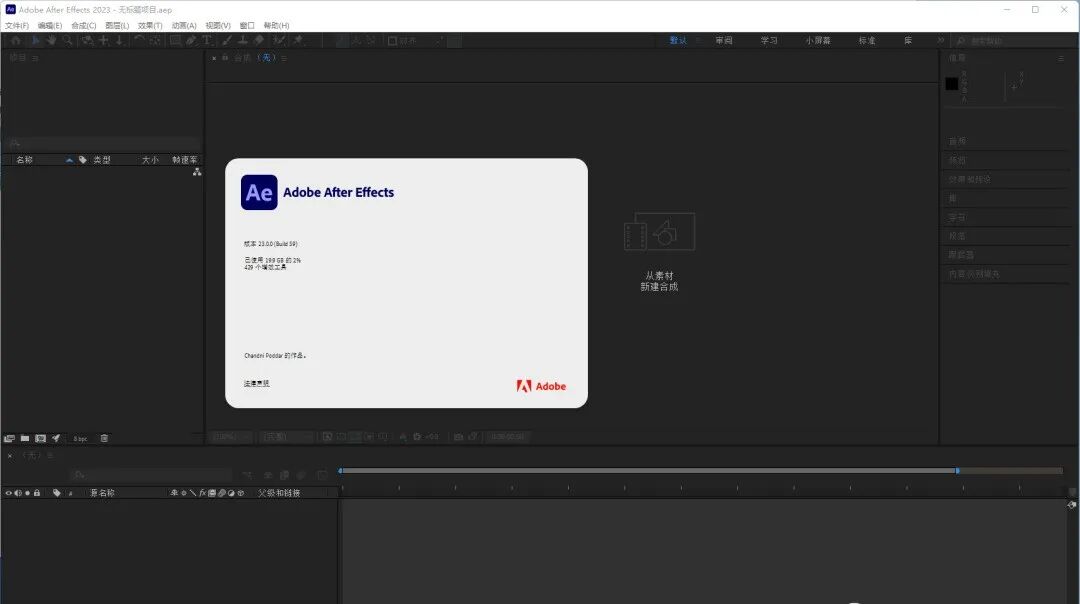Click the black color swatch in Info panel
The width and height of the screenshot is (1080, 604).
pyautogui.click(x=952, y=84)
